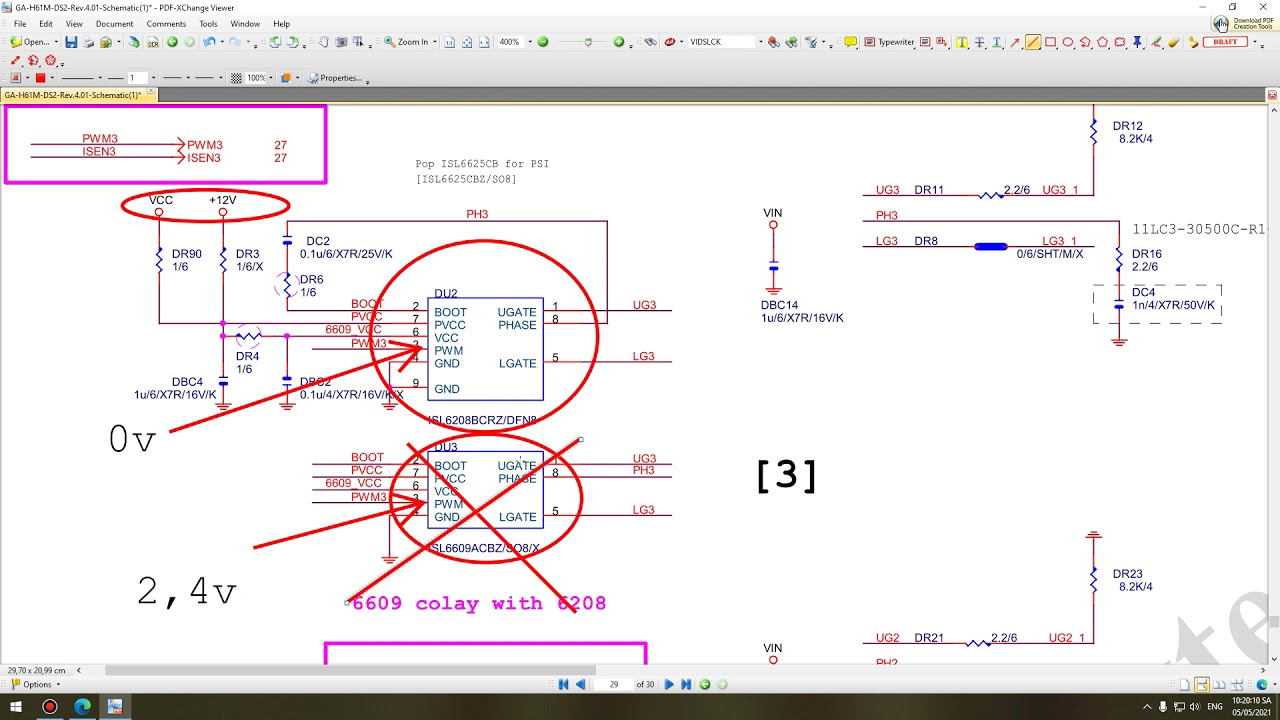
Task: Click the Actual Size 1:1 icon
Action: 449,42
